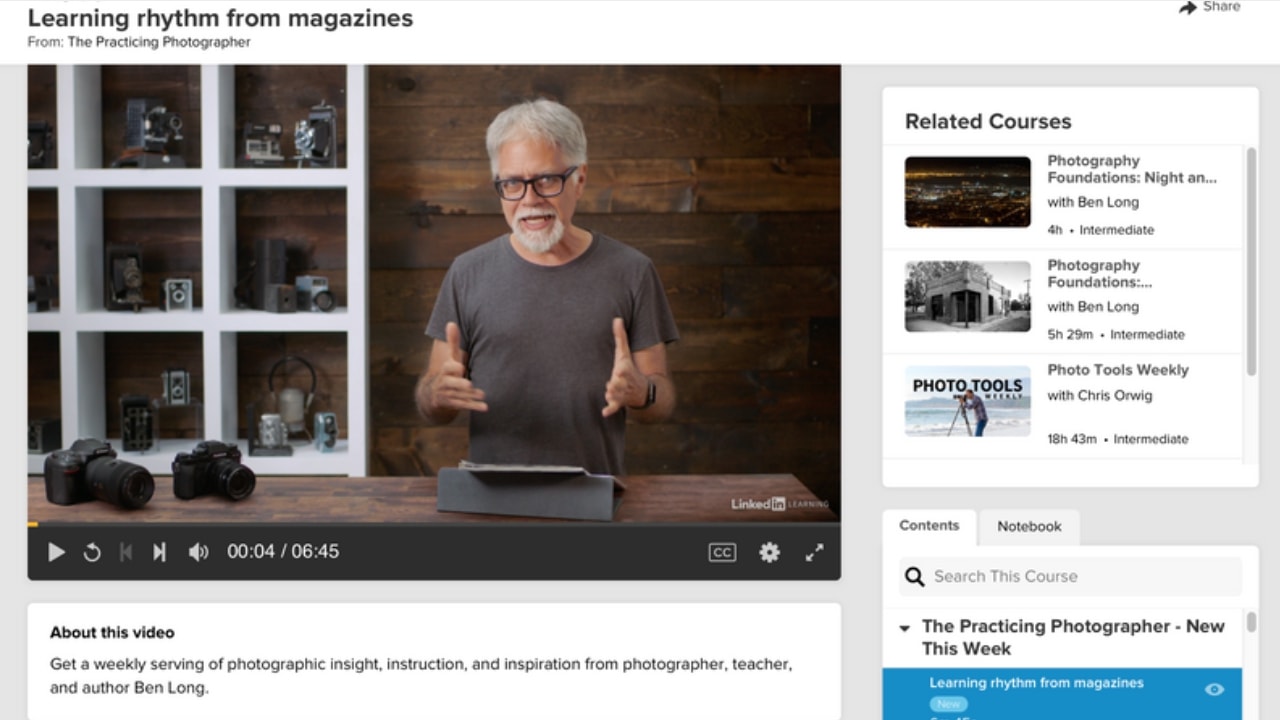Image resolution: width=1280 pixels, height=720 pixels.
Task: Enter fullscreen mode
Action: [815, 552]
